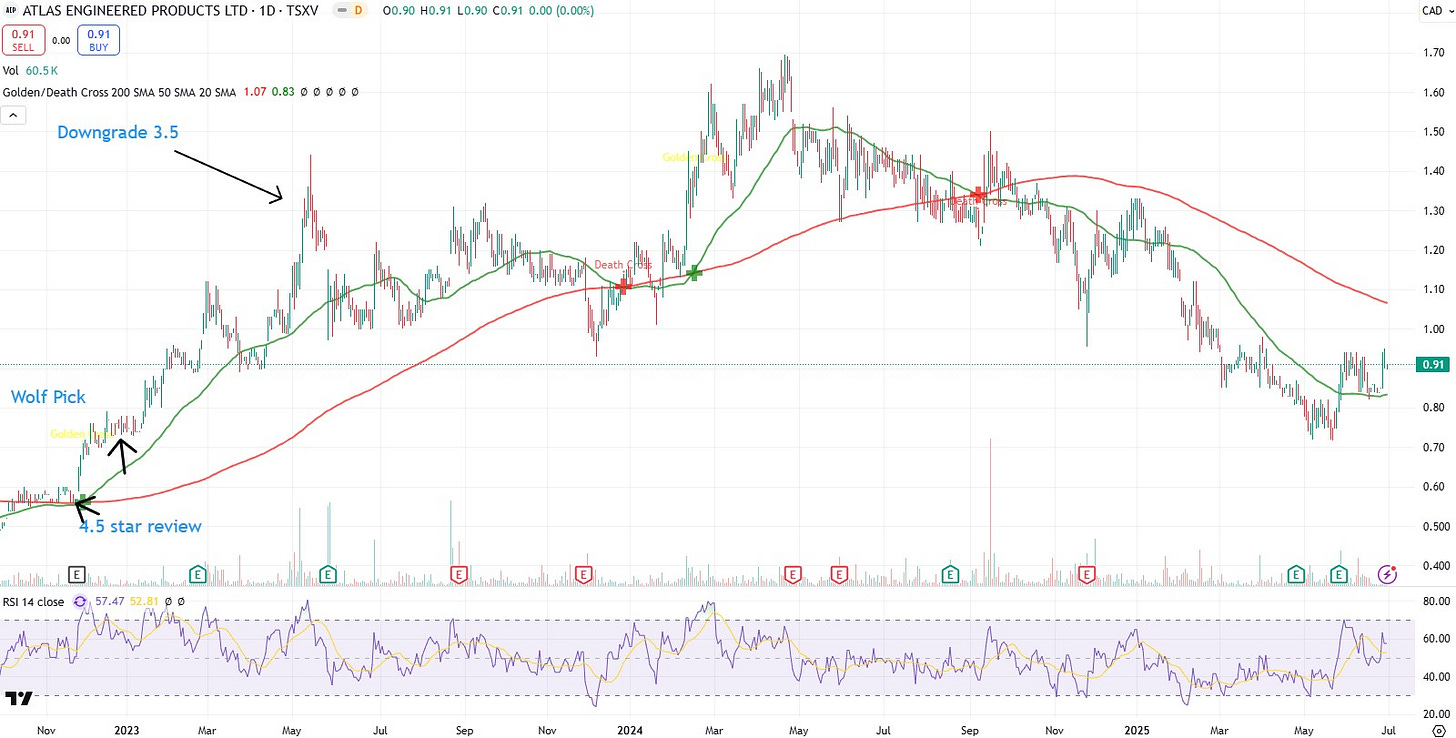
Task: Open chart settings gear at bottom right
Action: pyautogui.click(x=1438, y=730)
